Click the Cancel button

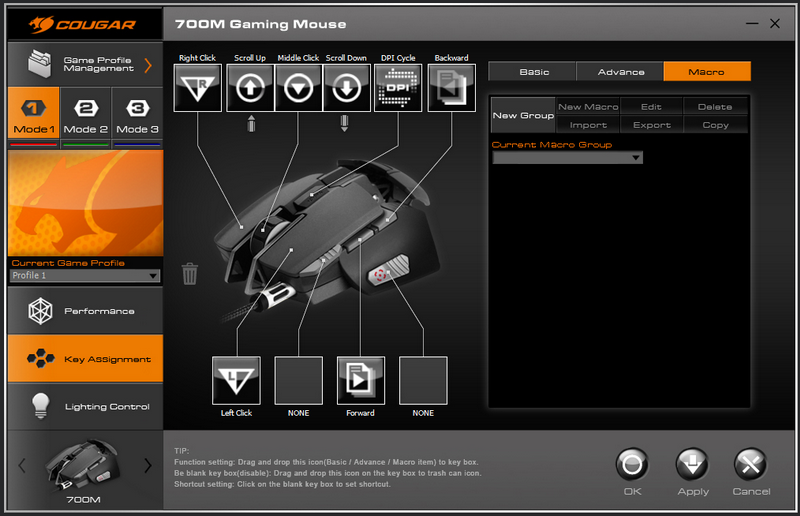coord(751,464)
